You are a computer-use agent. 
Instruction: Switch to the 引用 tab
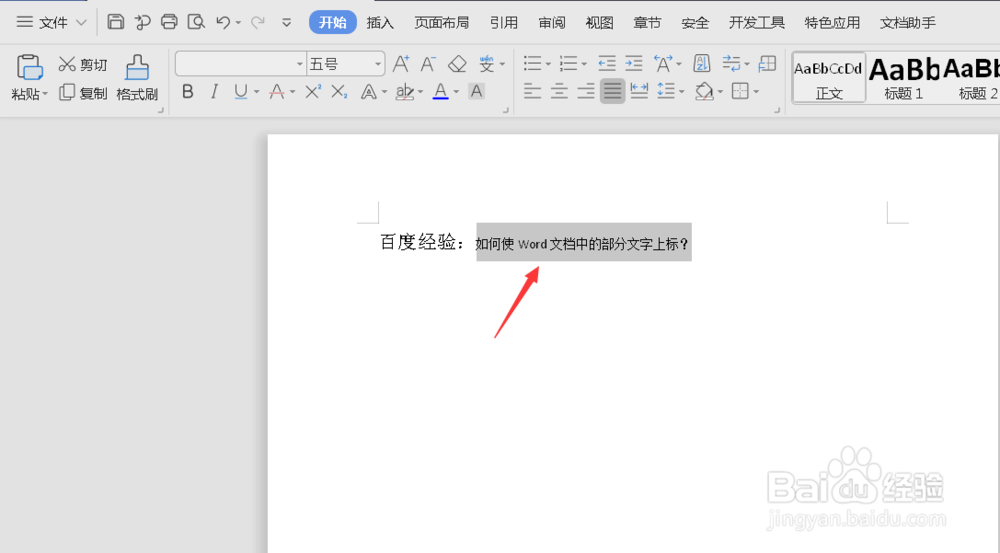click(x=504, y=23)
